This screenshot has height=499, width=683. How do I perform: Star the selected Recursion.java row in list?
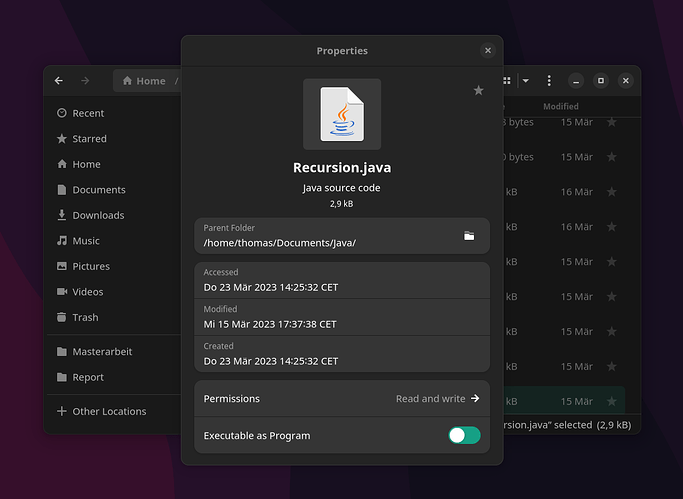[x=612, y=401]
